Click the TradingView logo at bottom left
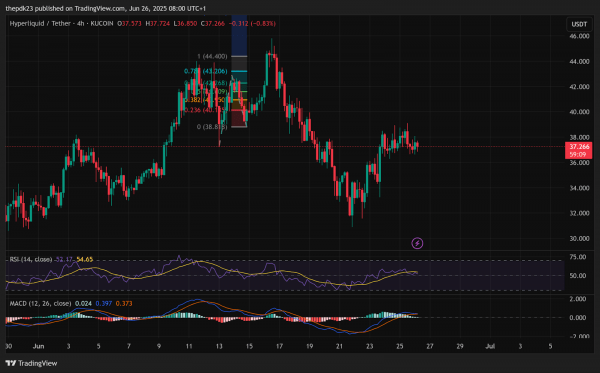 pyautogui.click(x=31, y=363)
